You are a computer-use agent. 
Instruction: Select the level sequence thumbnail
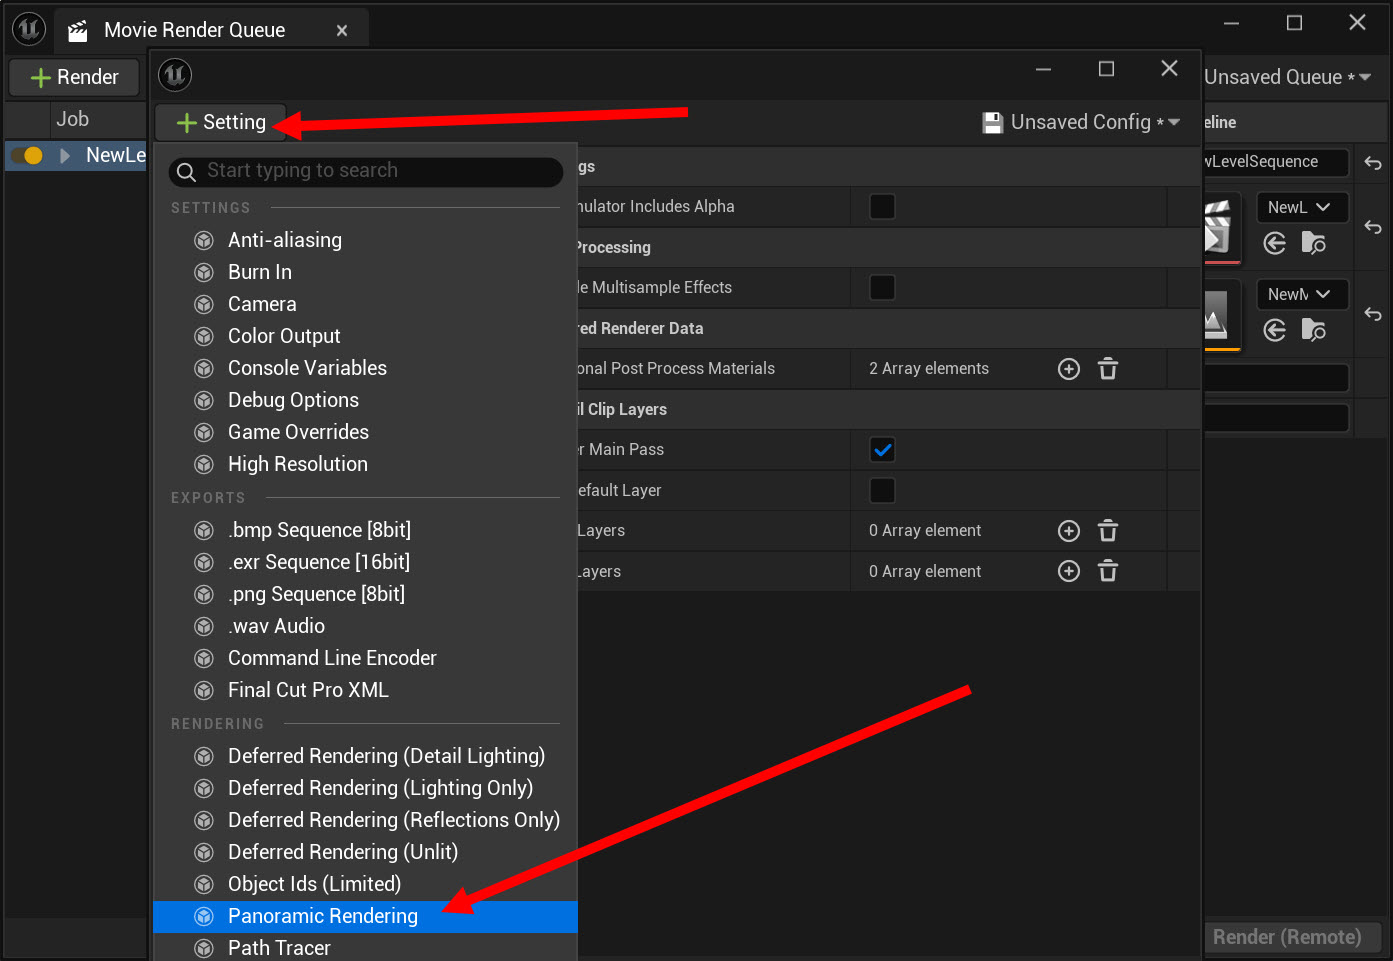pyautogui.click(x=1220, y=229)
